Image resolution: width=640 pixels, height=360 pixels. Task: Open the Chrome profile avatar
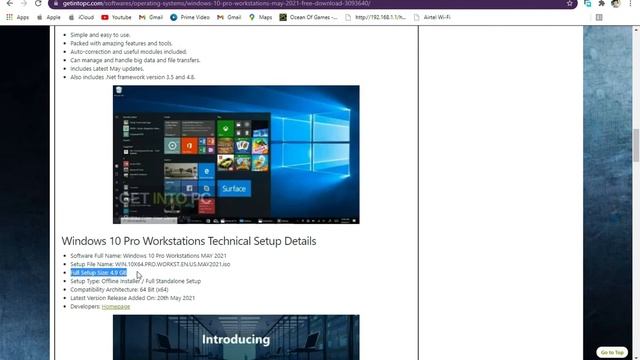(x=616, y=3)
